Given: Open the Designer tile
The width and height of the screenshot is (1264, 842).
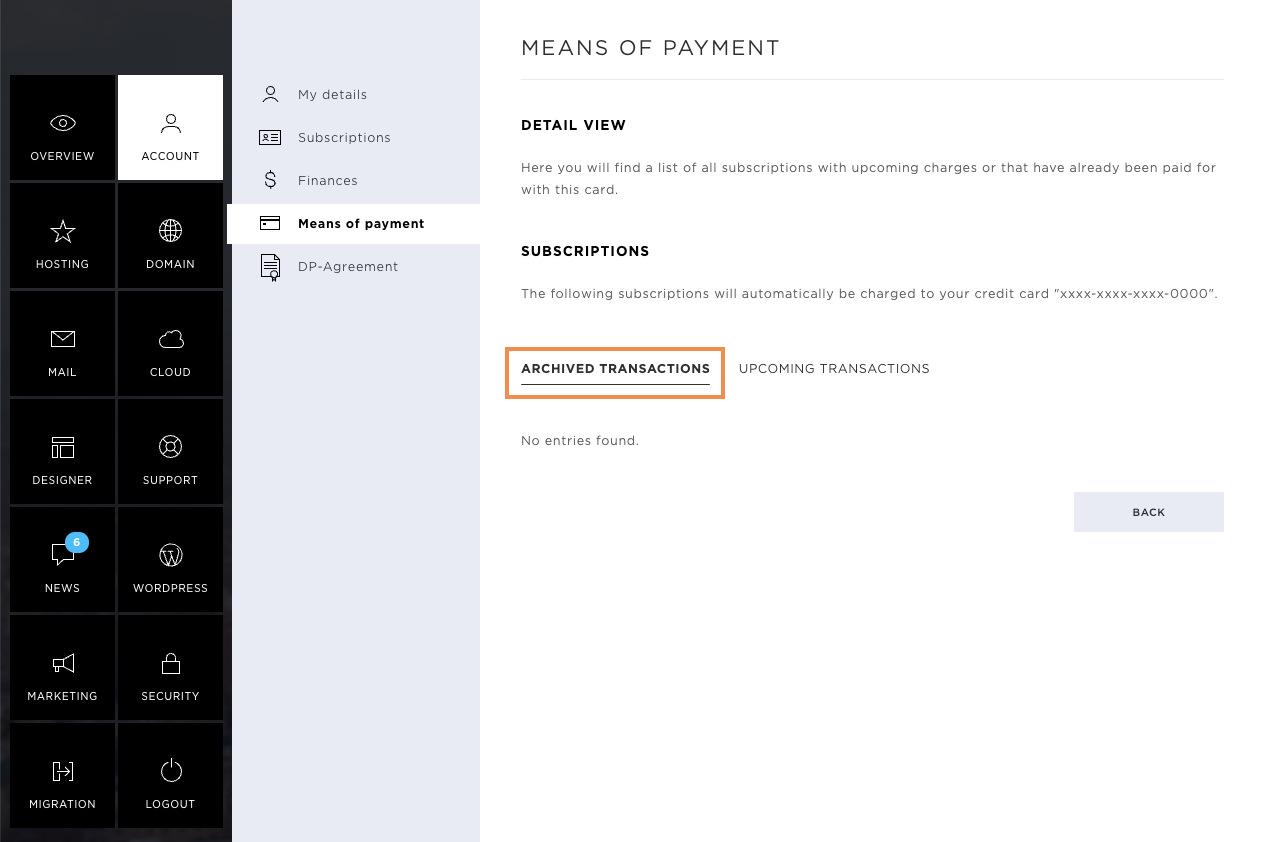Looking at the screenshot, I should (62, 452).
